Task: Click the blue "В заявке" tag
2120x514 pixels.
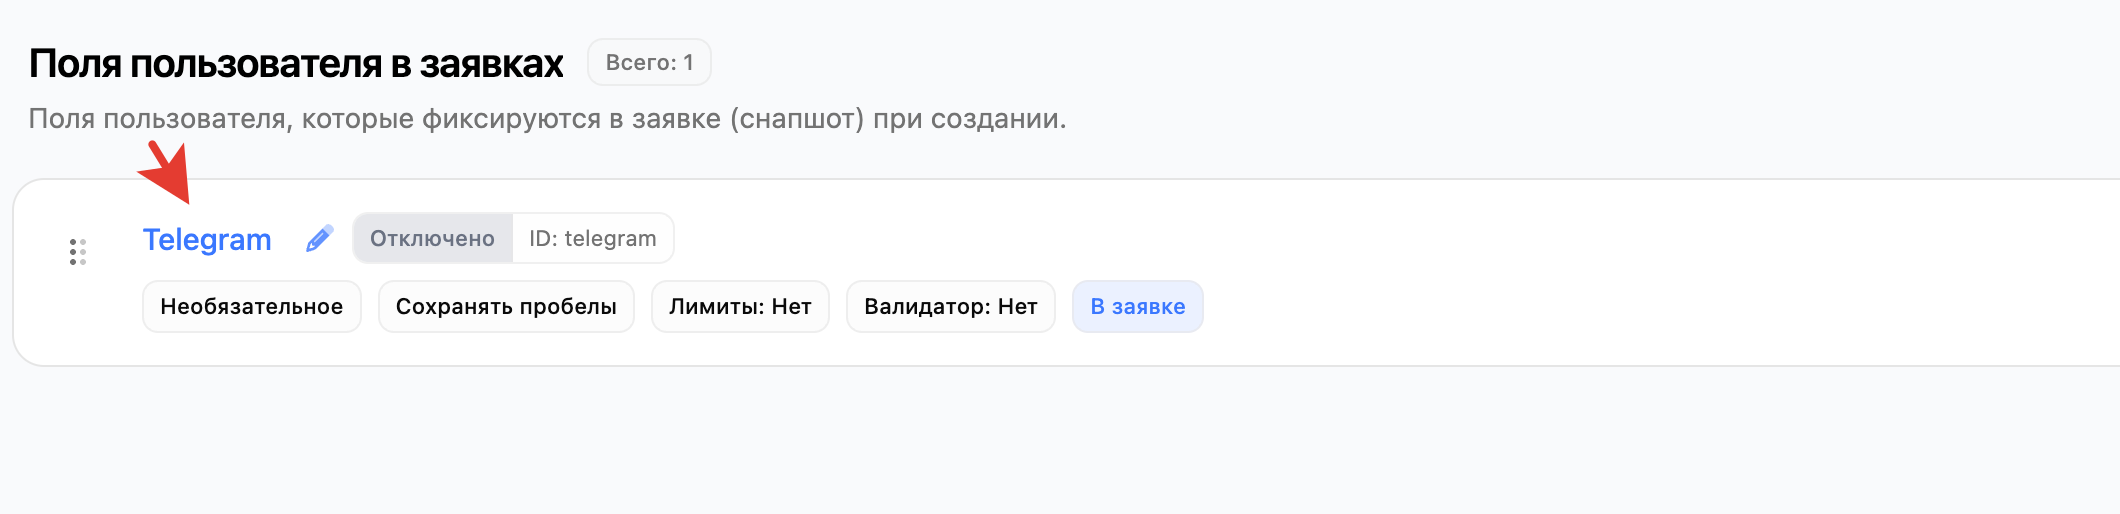Action: 1137,307
